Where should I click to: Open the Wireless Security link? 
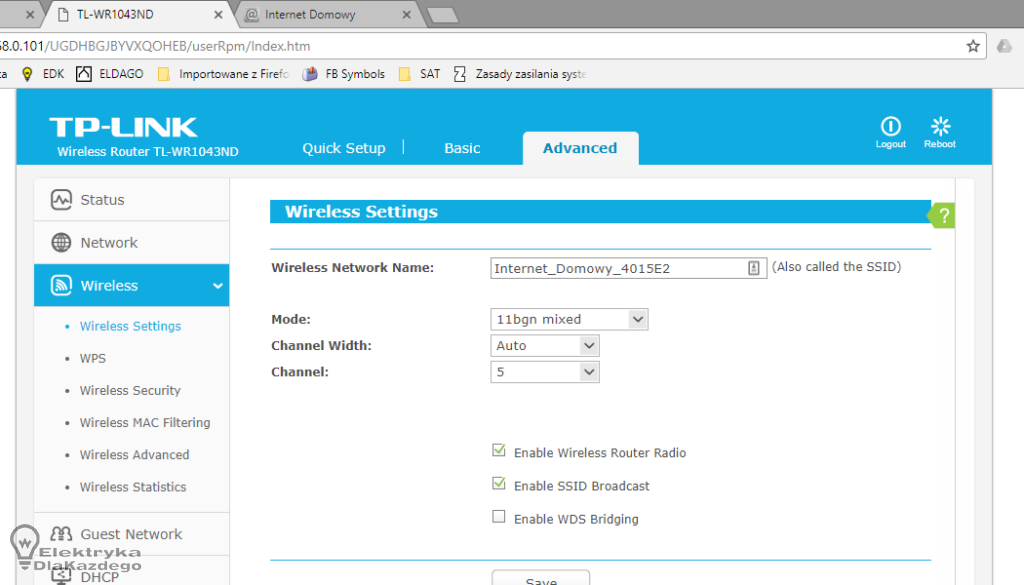coord(130,391)
